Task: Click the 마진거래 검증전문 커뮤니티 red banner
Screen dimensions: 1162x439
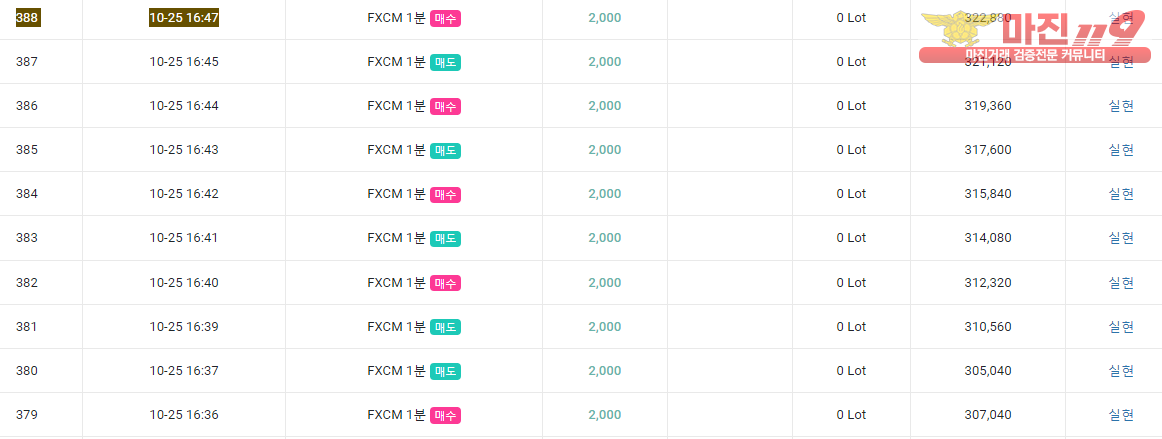Action: click(1035, 55)
